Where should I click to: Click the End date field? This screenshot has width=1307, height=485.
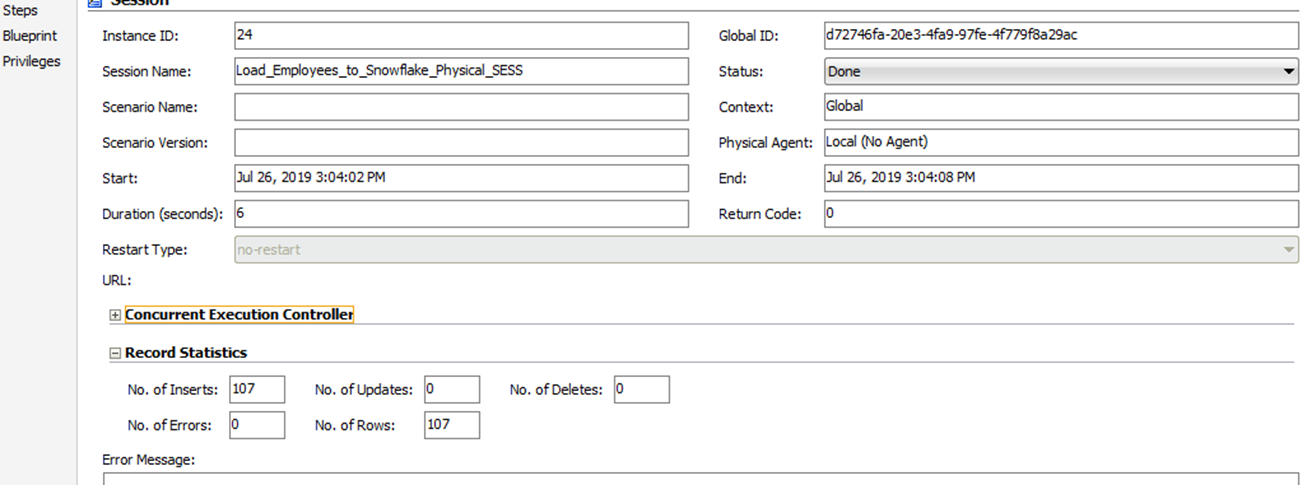pos(1060,178)
